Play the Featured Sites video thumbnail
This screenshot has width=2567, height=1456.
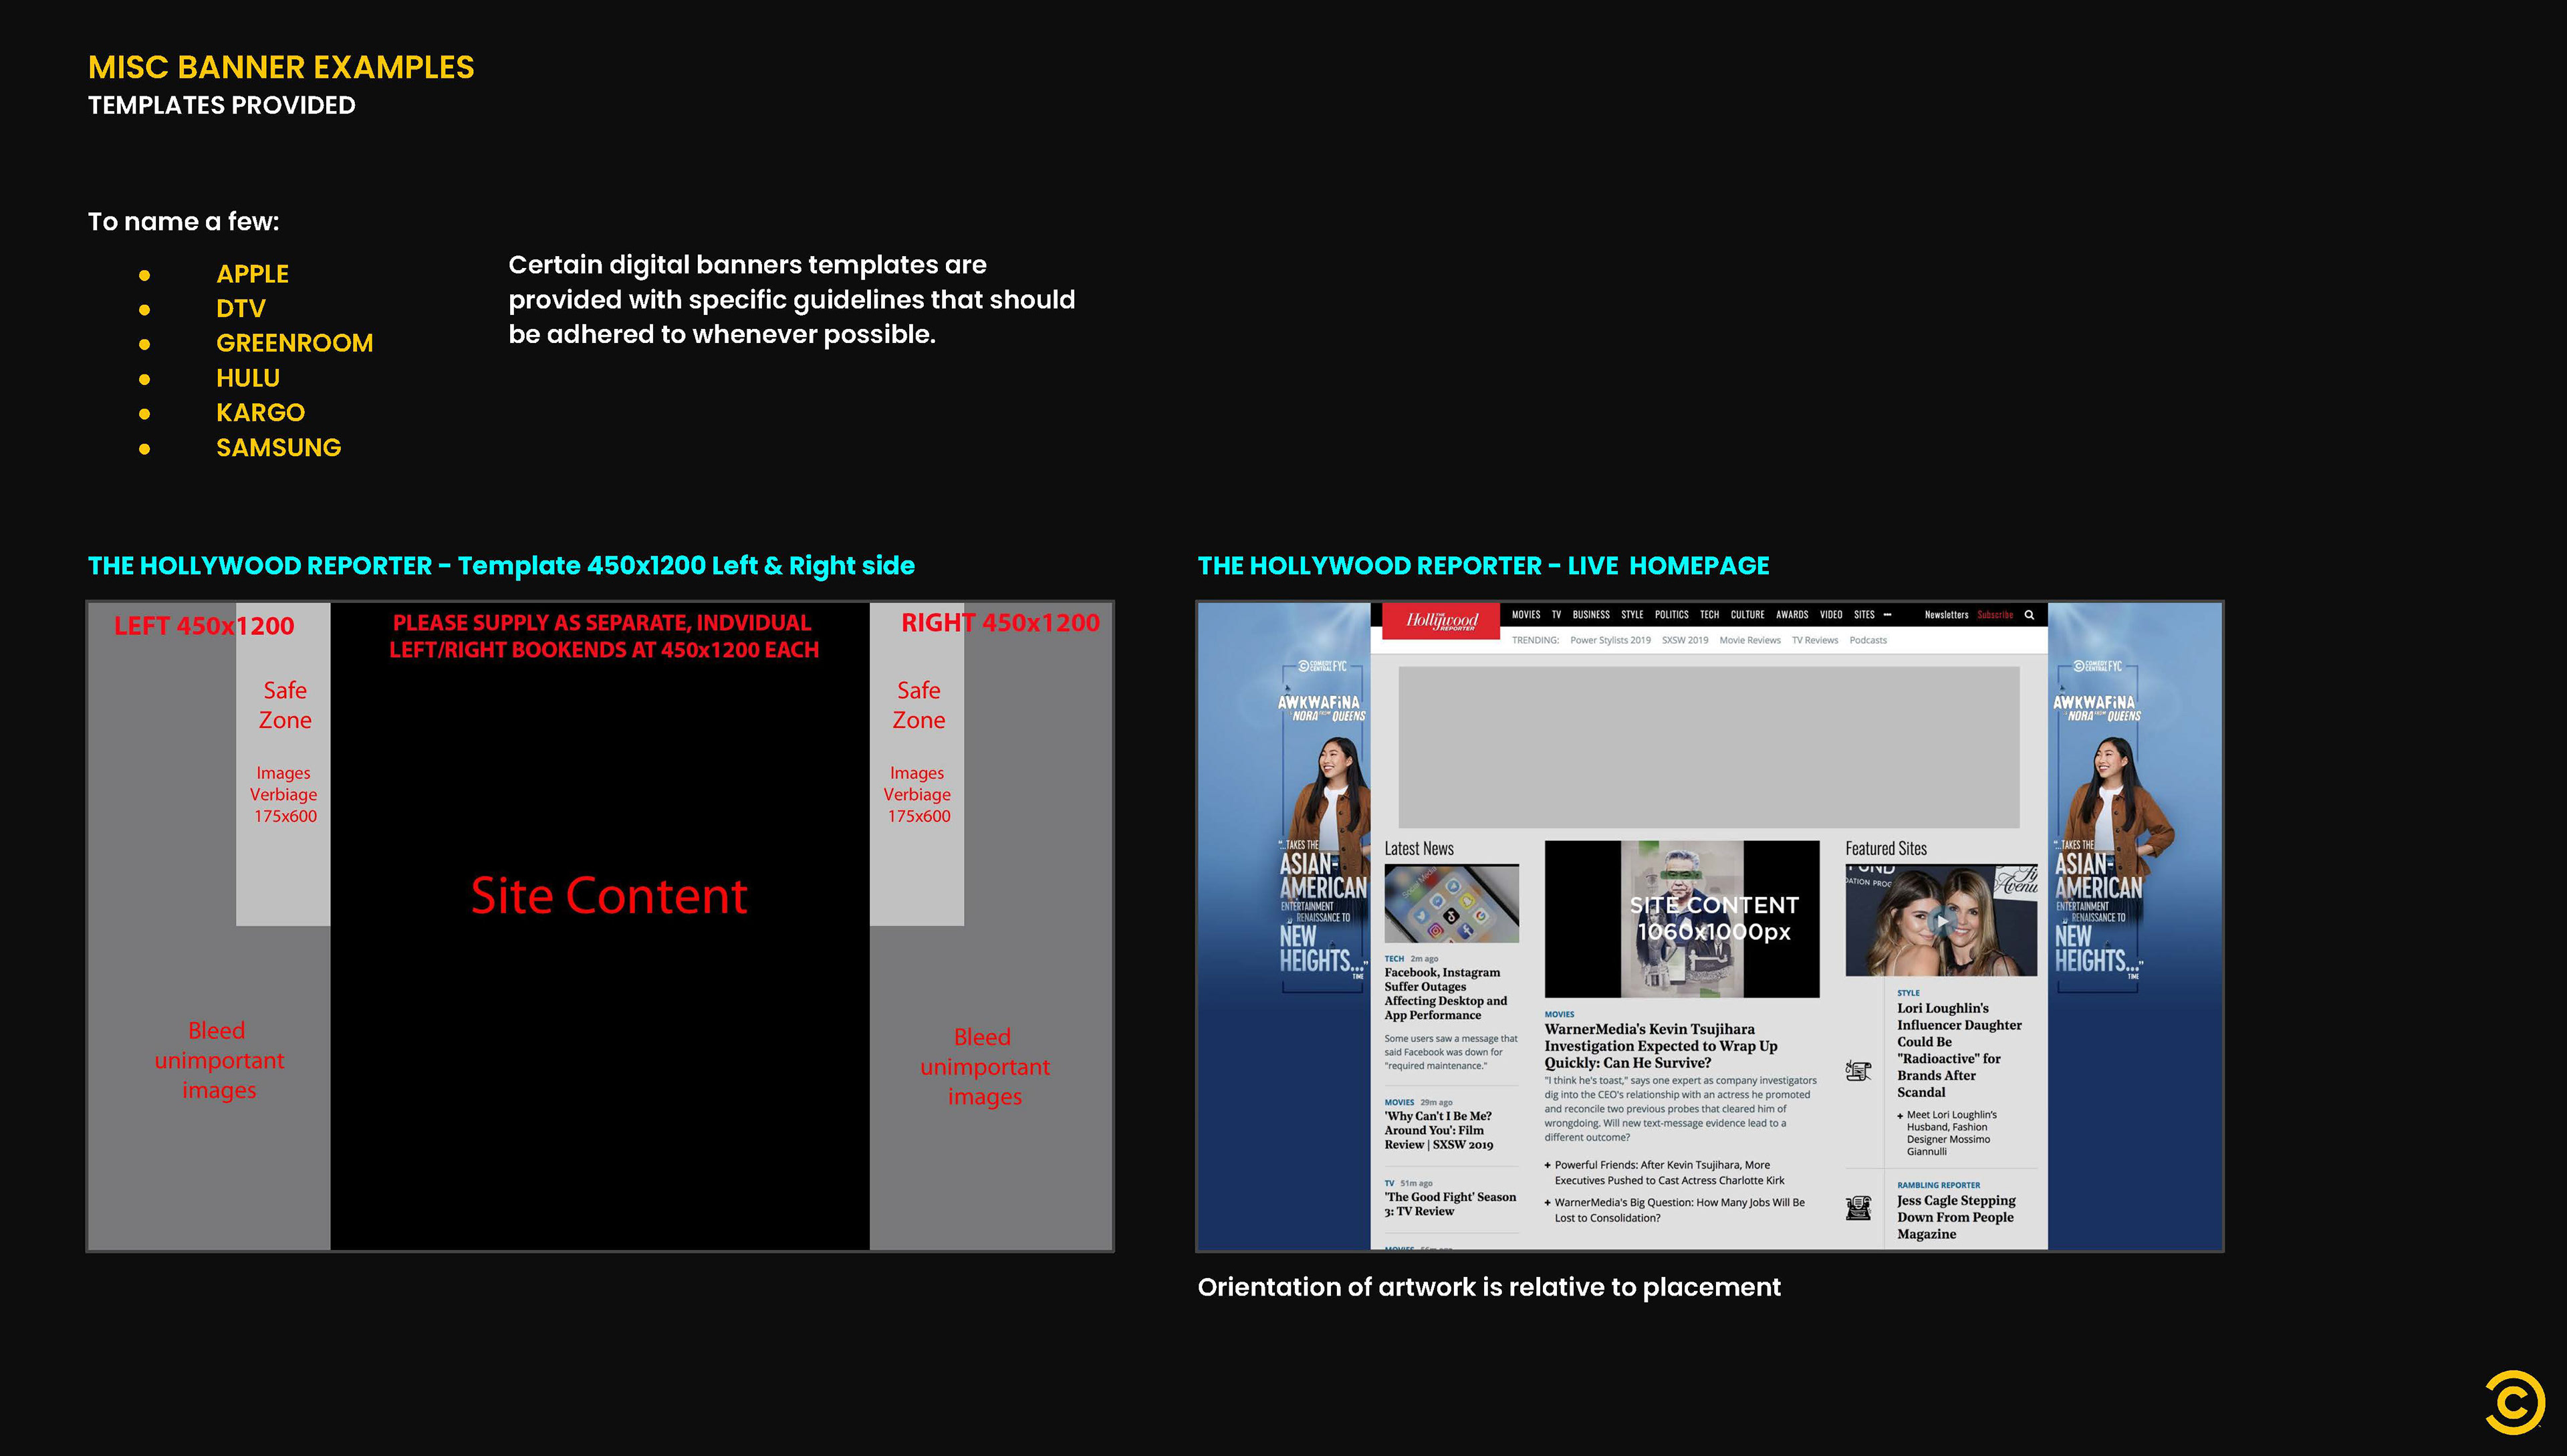(x=1940, y=920)
